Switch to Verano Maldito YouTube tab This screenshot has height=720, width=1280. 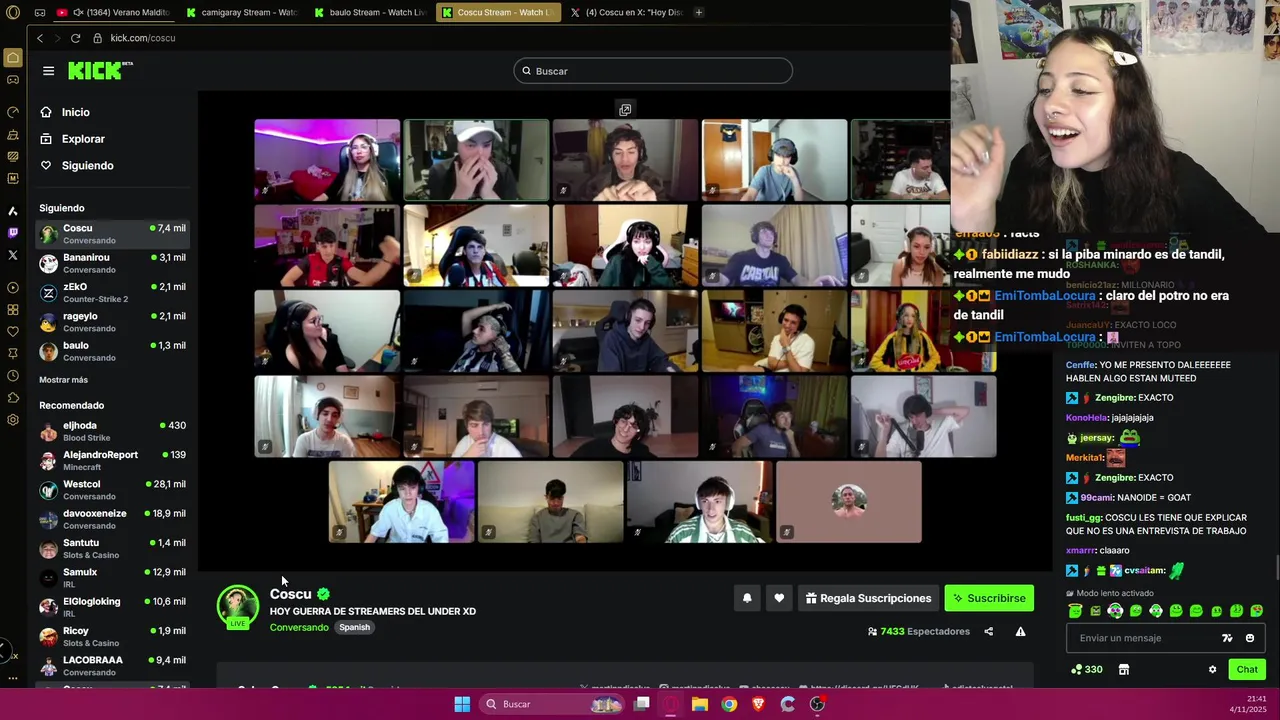tap(114, 12)
